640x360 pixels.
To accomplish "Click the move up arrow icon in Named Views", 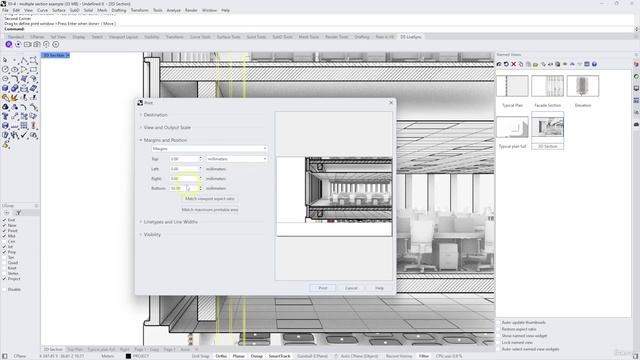I will point(572,64).
